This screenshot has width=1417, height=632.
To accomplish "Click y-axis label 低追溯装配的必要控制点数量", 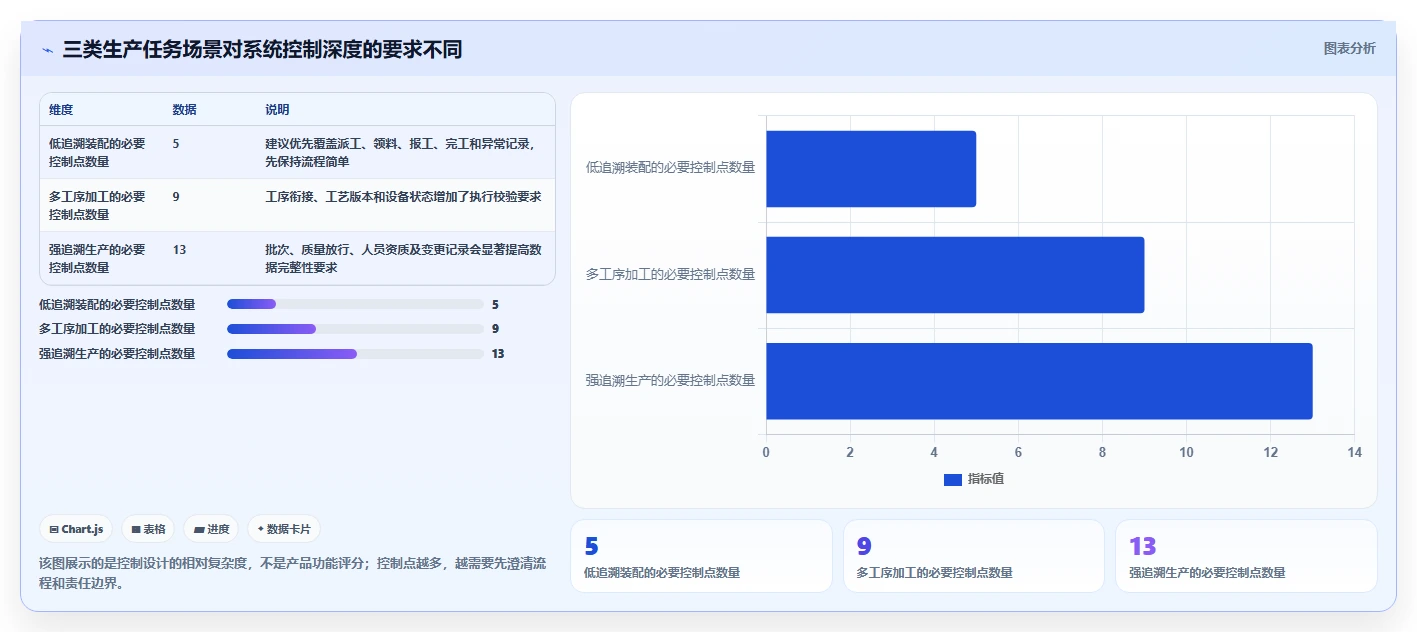I will coord(670,168).
